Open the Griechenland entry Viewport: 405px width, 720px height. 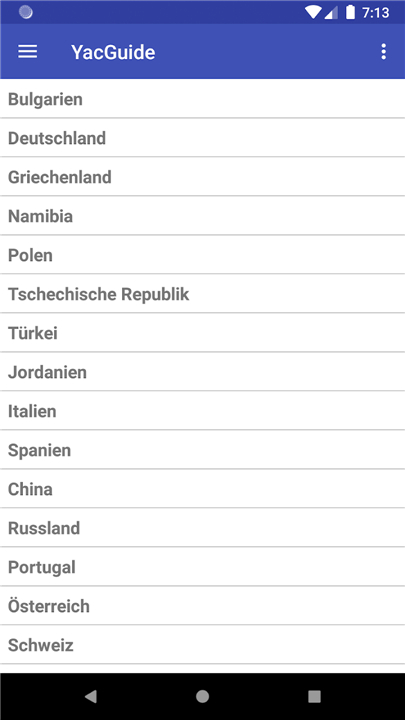pos(202,177)
